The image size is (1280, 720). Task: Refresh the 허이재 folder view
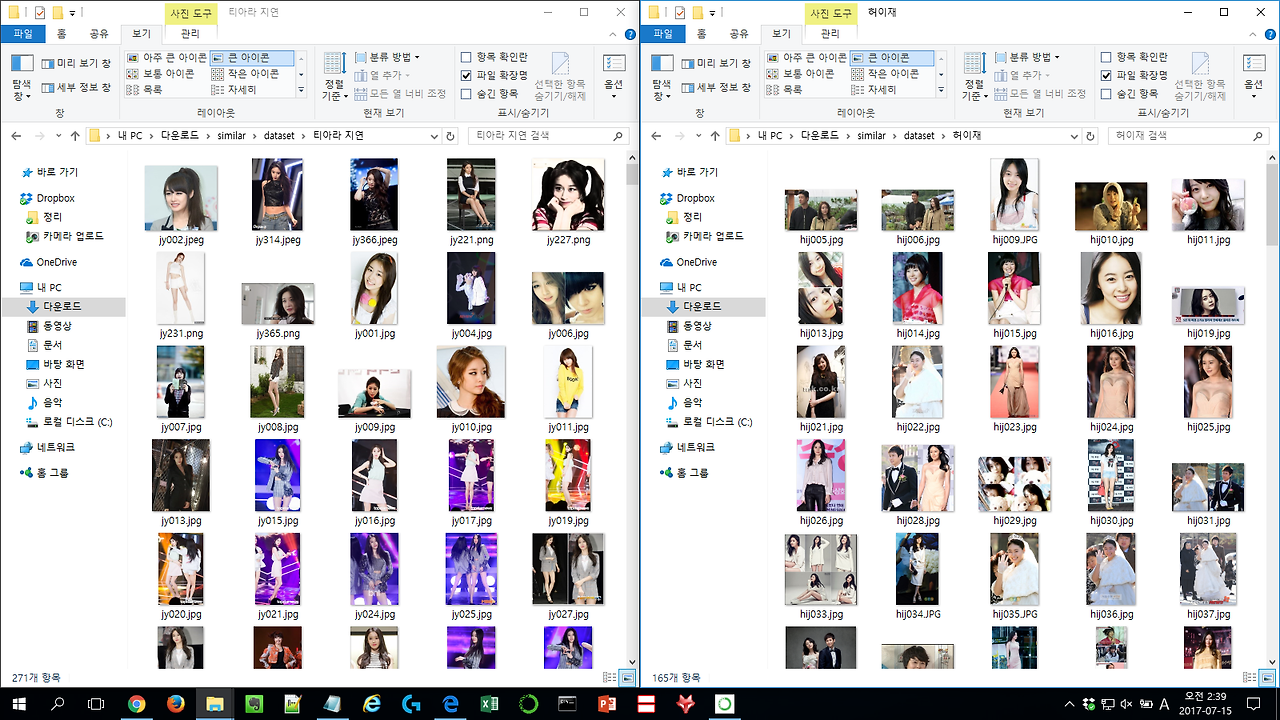pyautogui.click(x=1090, y=136)
